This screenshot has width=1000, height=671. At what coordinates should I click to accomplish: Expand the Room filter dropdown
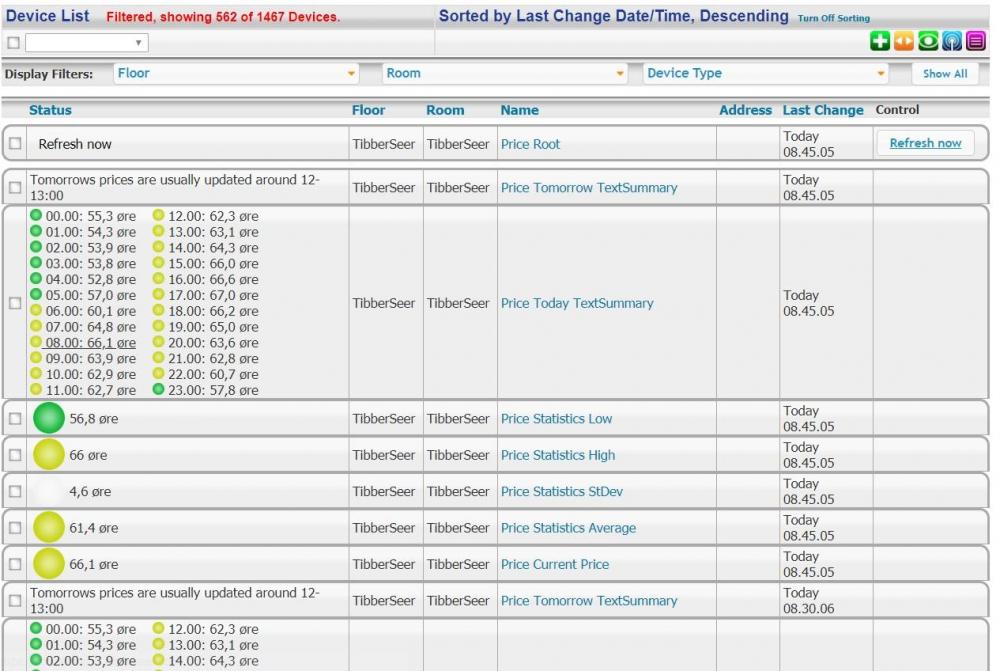click(x=505, y=73)
